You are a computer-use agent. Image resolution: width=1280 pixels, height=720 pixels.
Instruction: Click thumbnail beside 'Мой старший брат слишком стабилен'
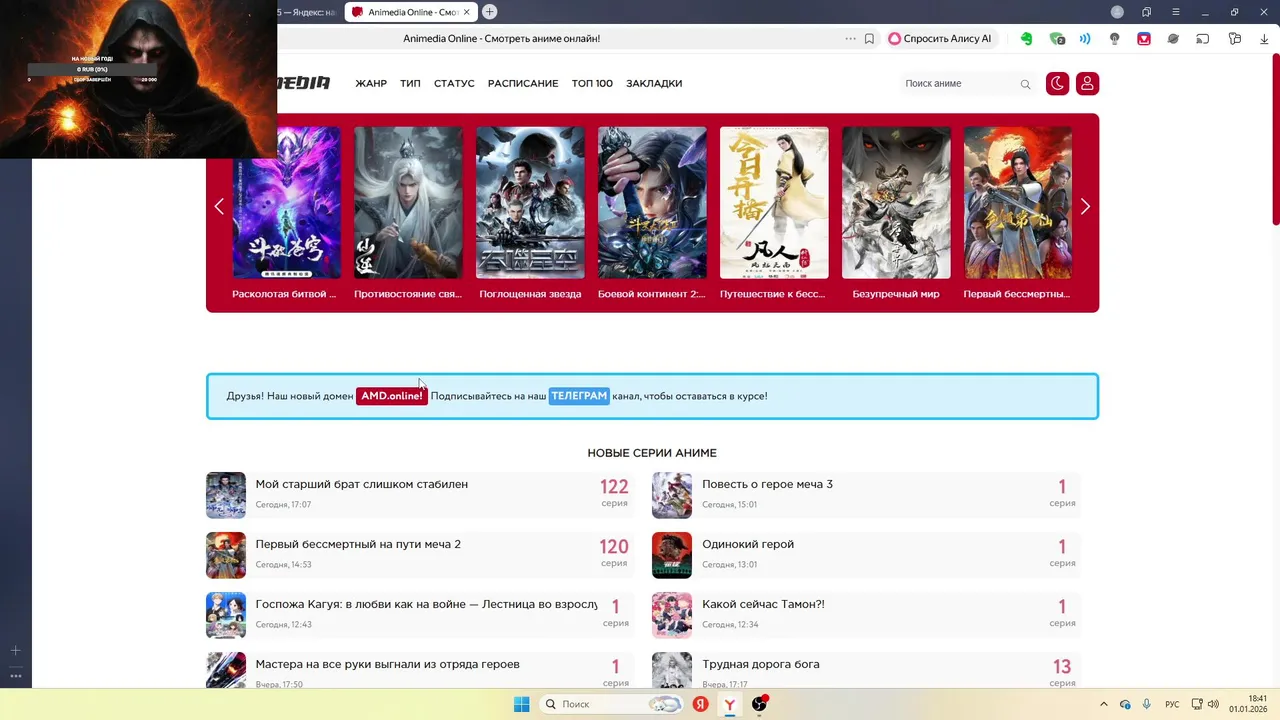226,495
